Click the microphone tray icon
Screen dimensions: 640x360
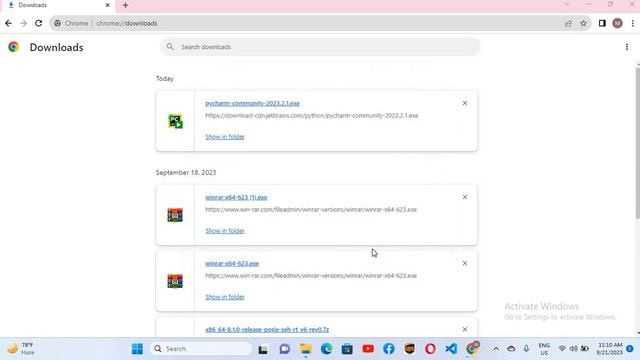[x=526, y=349]
